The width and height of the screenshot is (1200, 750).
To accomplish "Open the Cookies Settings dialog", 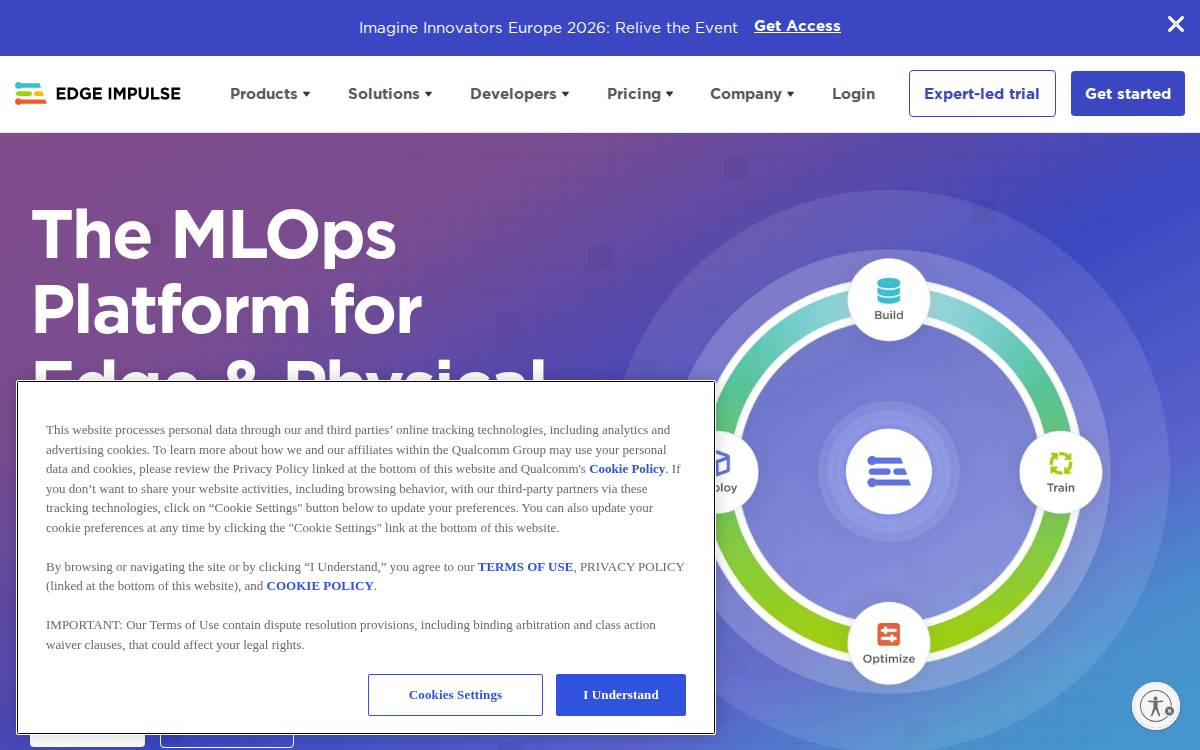I will (x=455, y=695).
